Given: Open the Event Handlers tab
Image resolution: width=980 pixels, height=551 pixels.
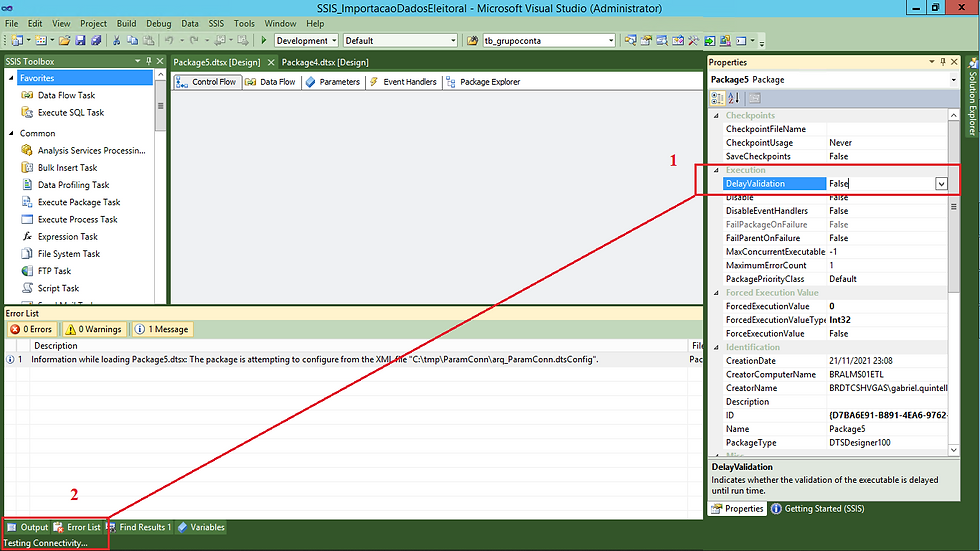Looking at the screenshot, I should (x=403, y=82).
